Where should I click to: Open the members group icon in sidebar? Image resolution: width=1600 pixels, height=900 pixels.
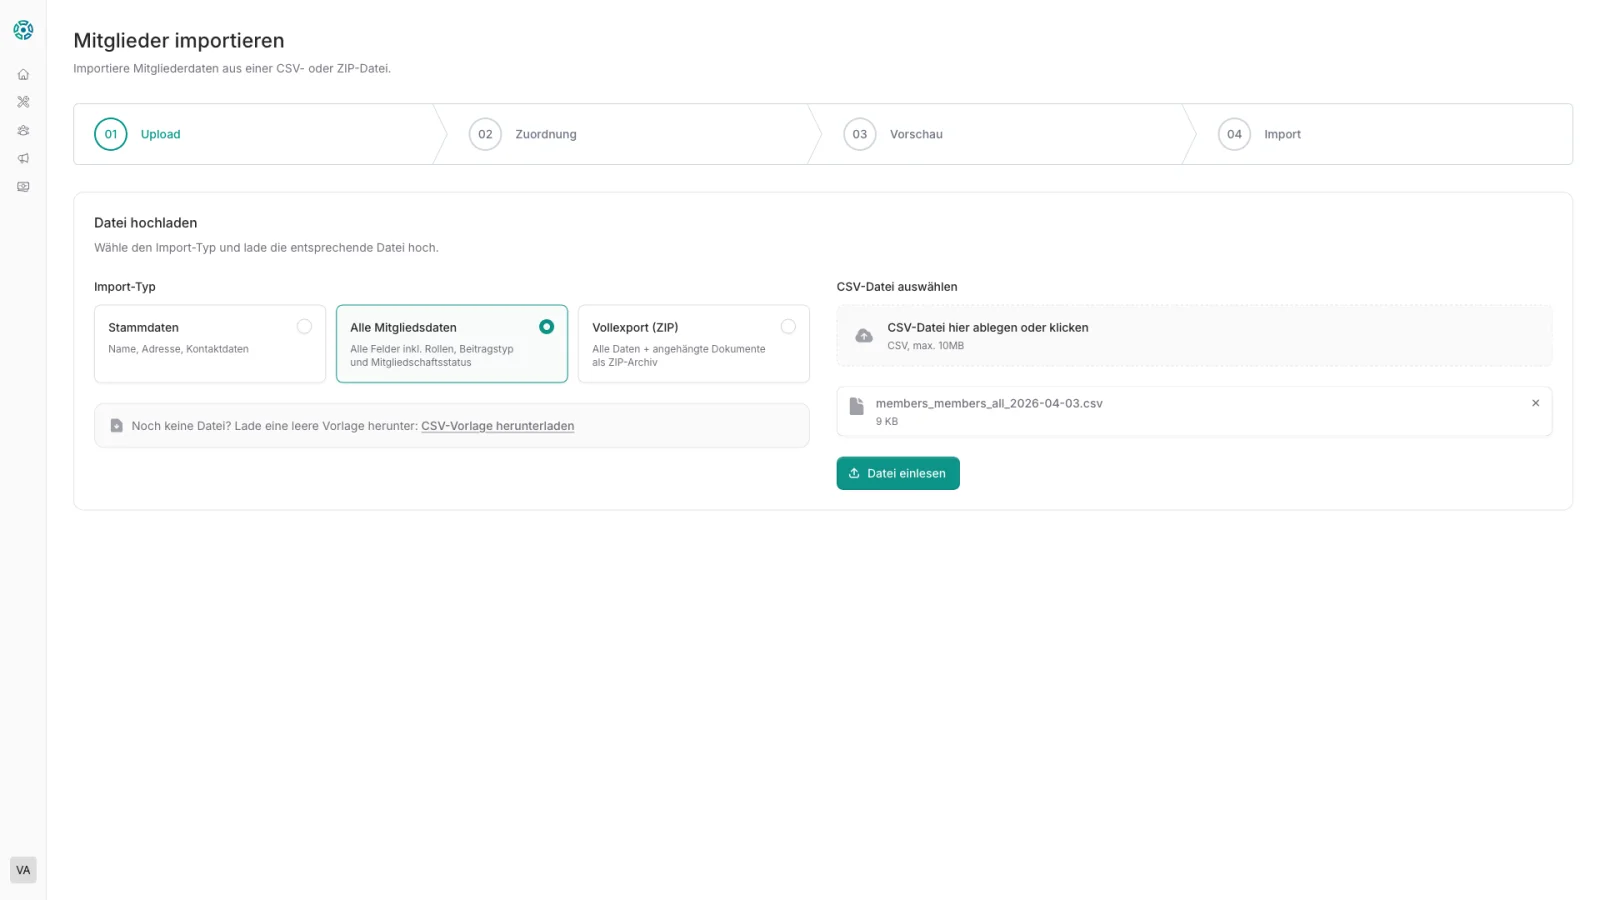[23, 130]
